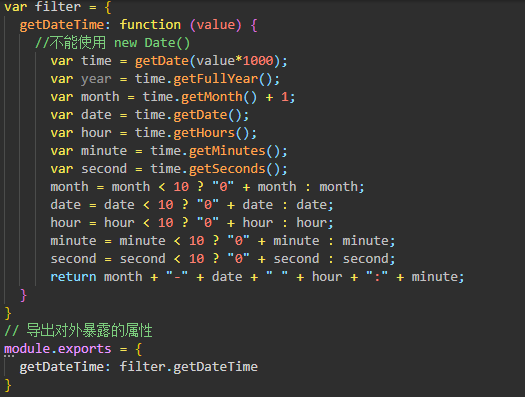Click the comment '//不能使用 new Date()'
Image resolution: width=525 pixels, height=397 pixels.
click(112, 43)
